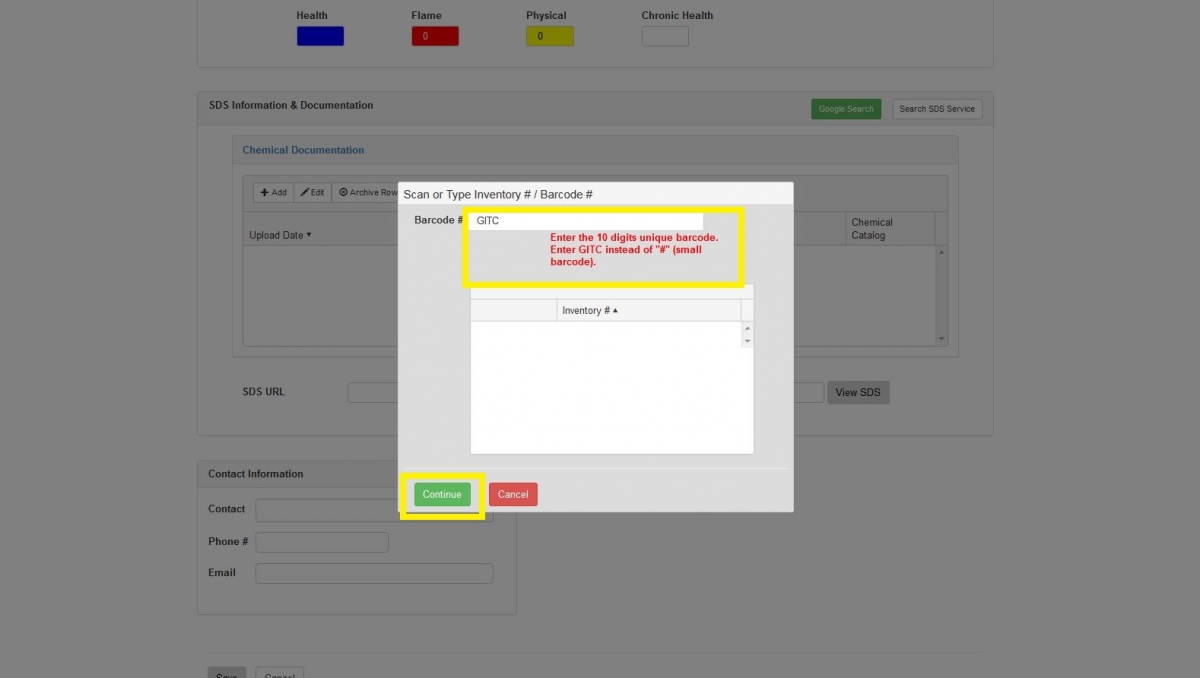This screenshot has width=1200, height=678.
Task: Click the green Continue button
Action: click(442, 494)
